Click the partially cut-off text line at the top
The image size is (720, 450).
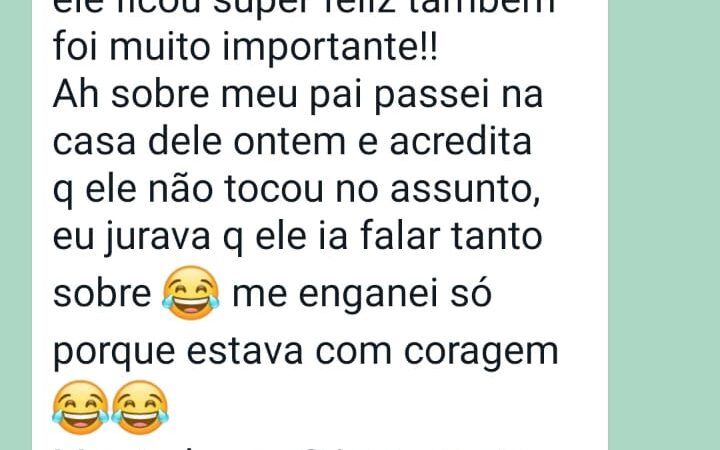[x=304, y=7]
